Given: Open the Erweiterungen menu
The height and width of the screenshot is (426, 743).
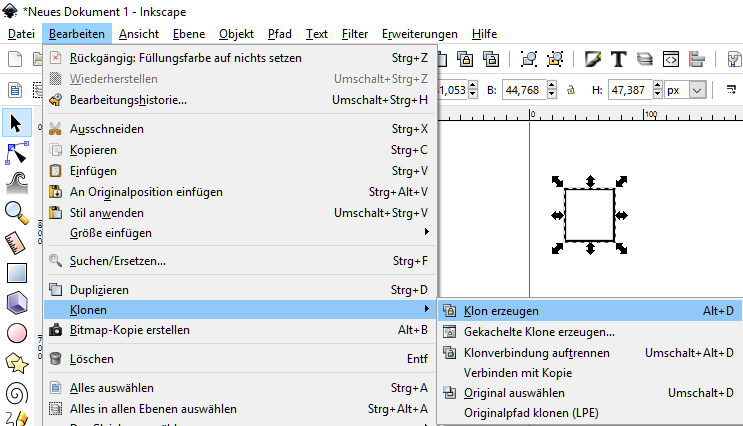Looking at the screenshot, I should pos(419,34).
